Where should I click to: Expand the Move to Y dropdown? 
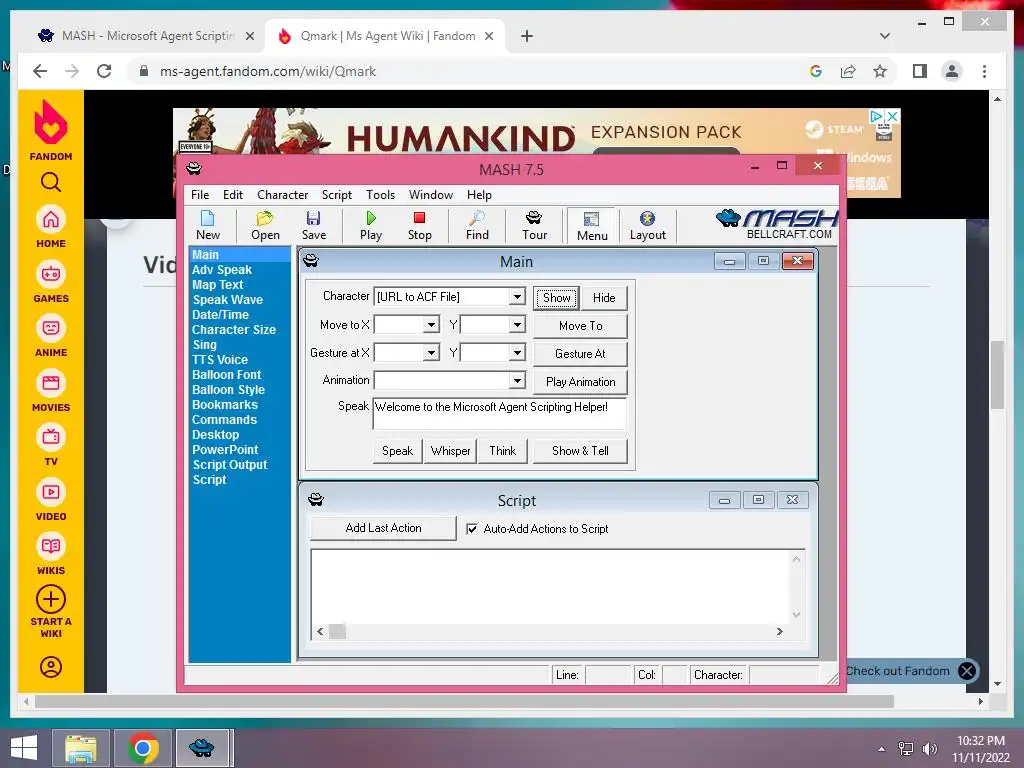[517, 325]
